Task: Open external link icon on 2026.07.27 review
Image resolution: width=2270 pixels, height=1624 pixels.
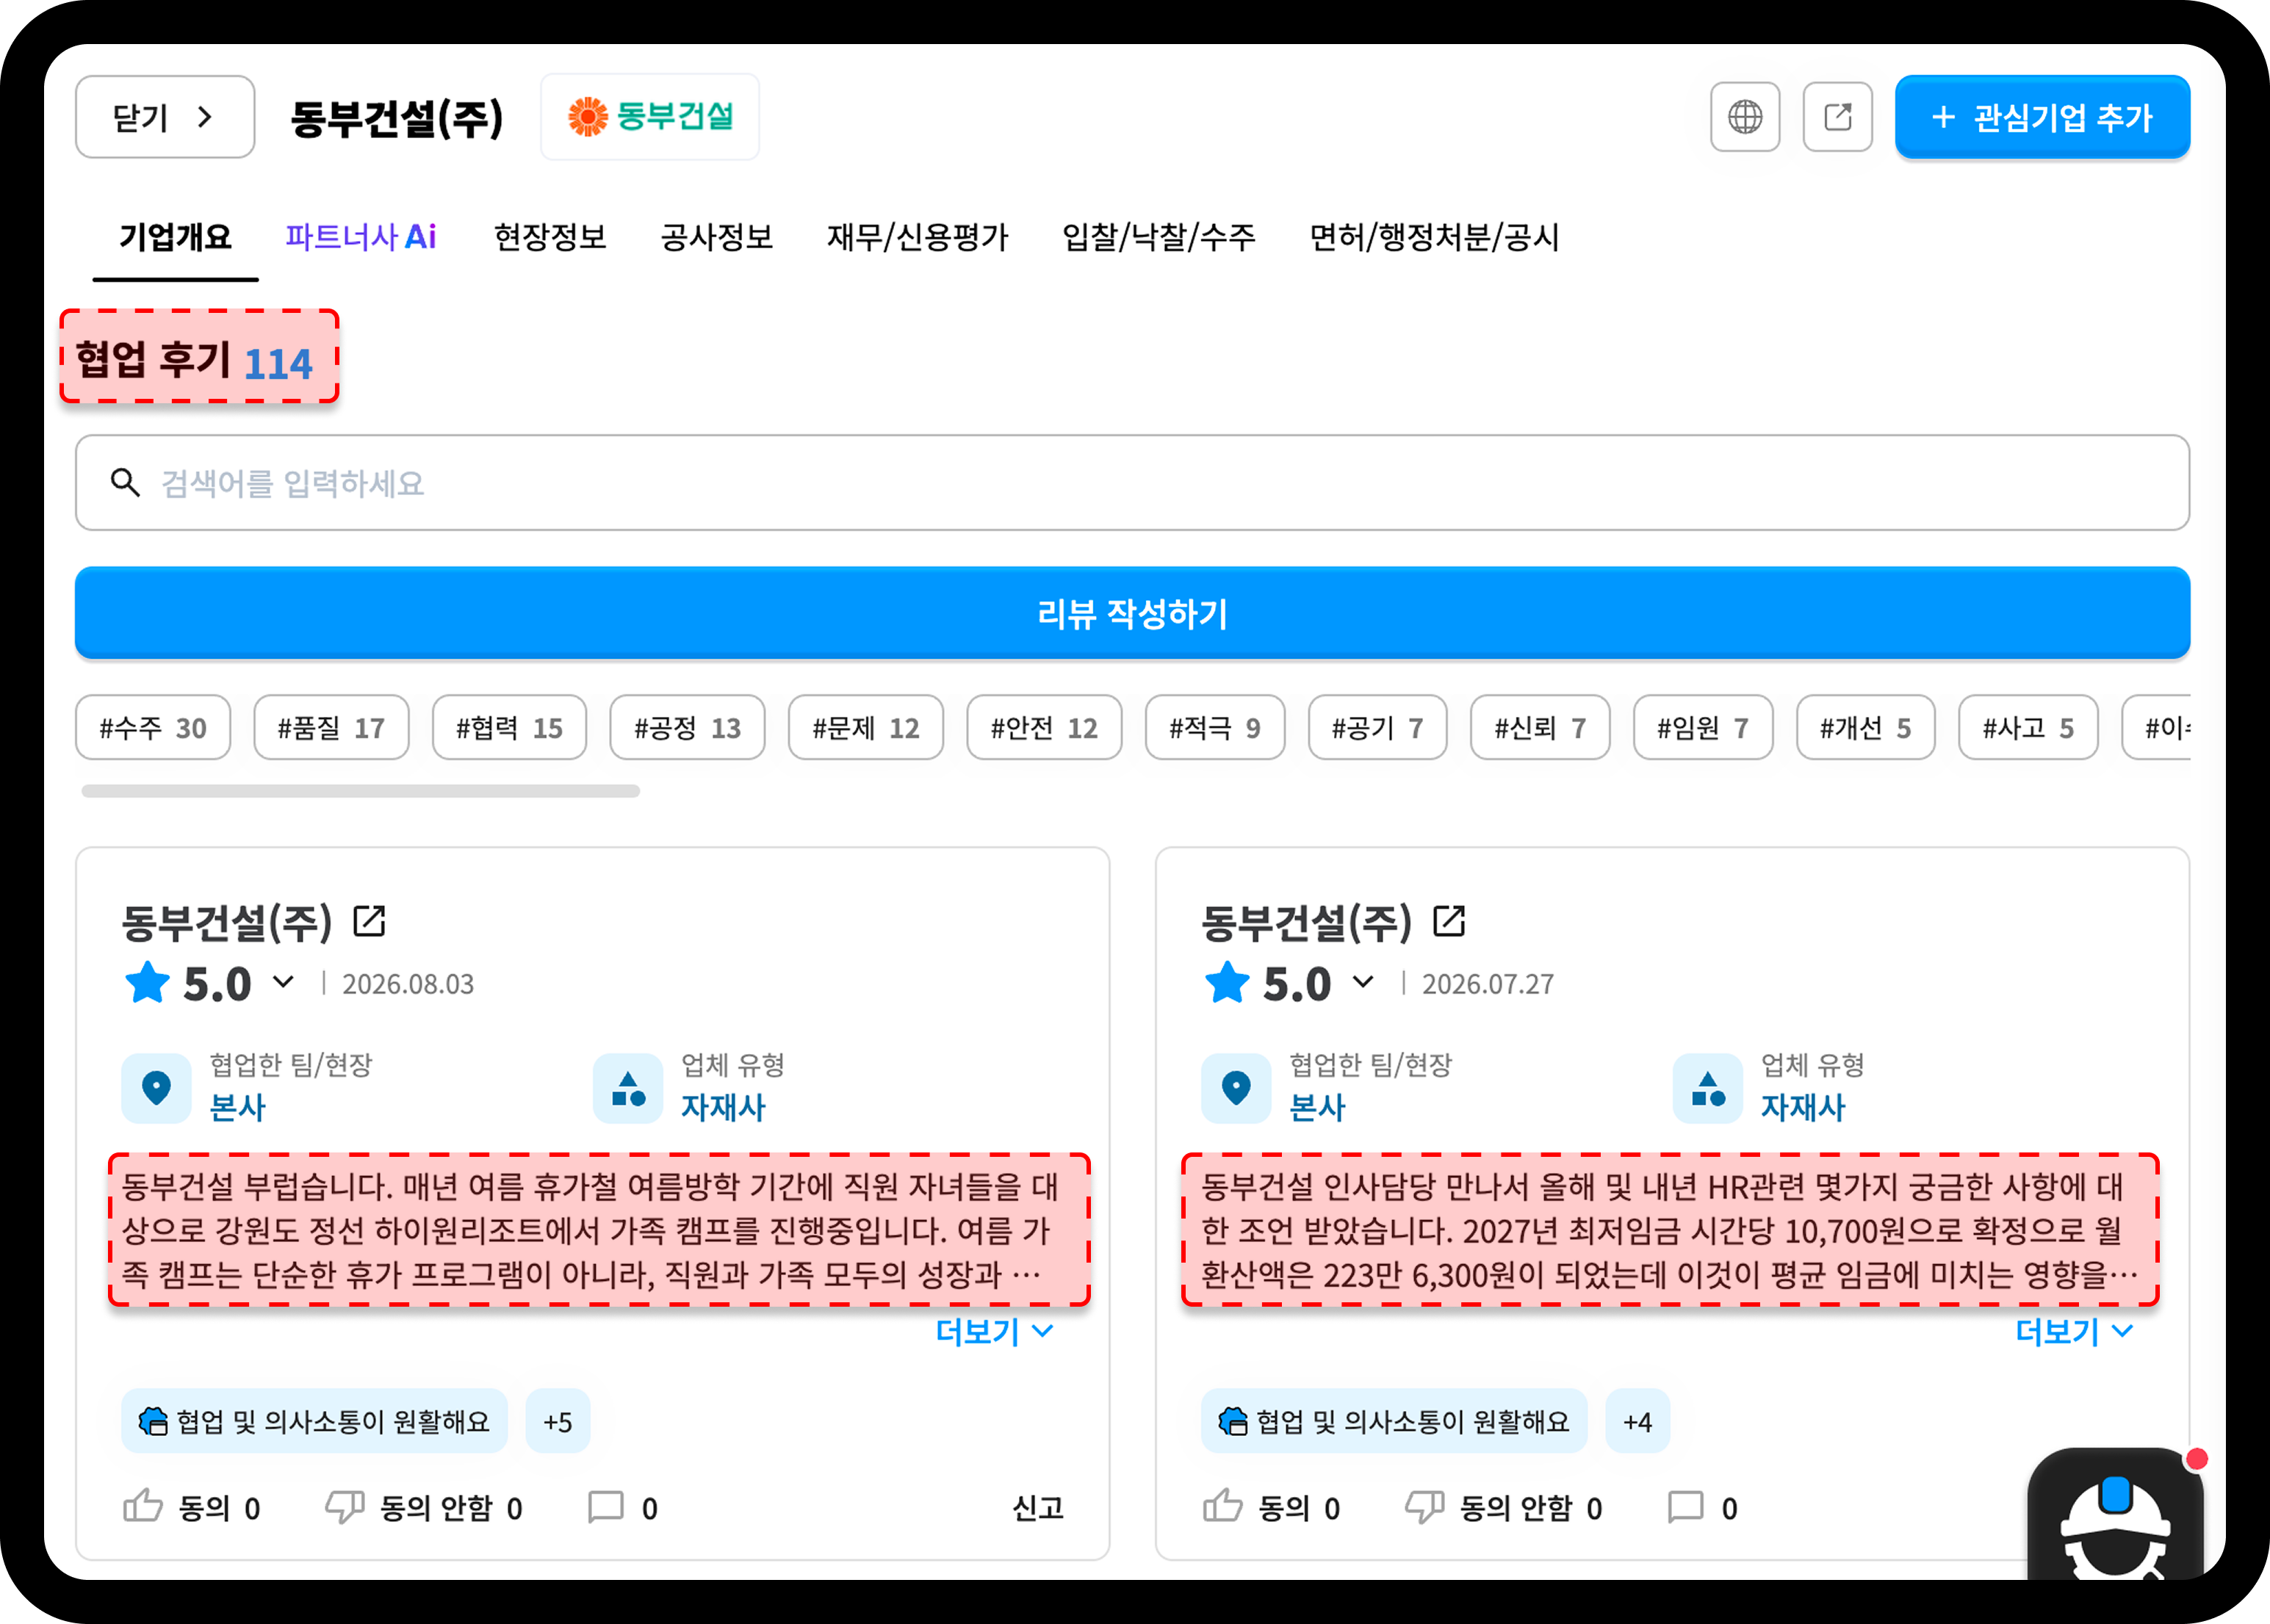Action: [1449, 921]
